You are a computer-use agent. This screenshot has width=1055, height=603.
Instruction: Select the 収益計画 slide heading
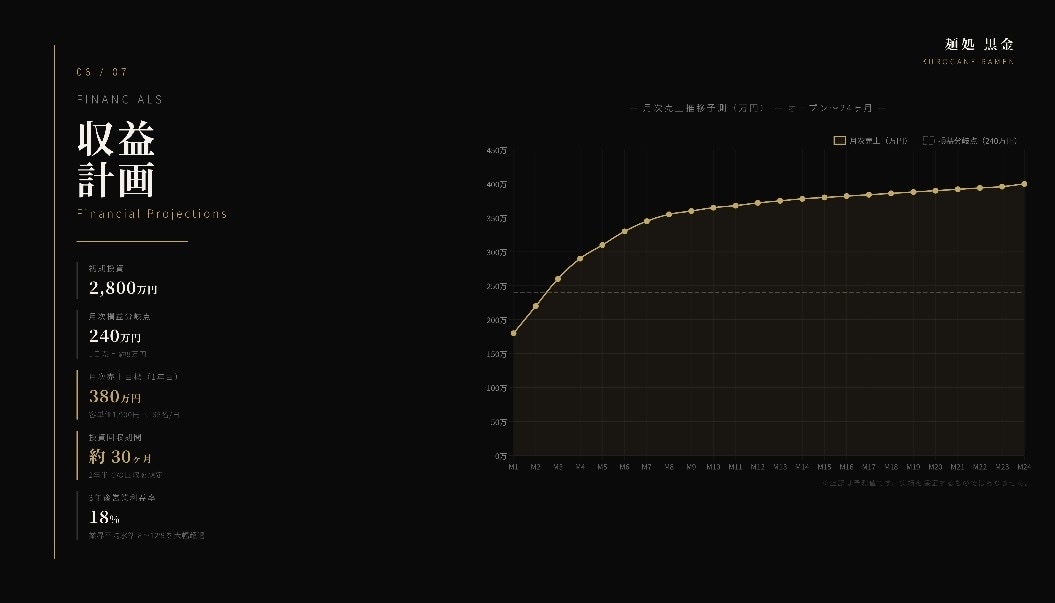point(116,159)
